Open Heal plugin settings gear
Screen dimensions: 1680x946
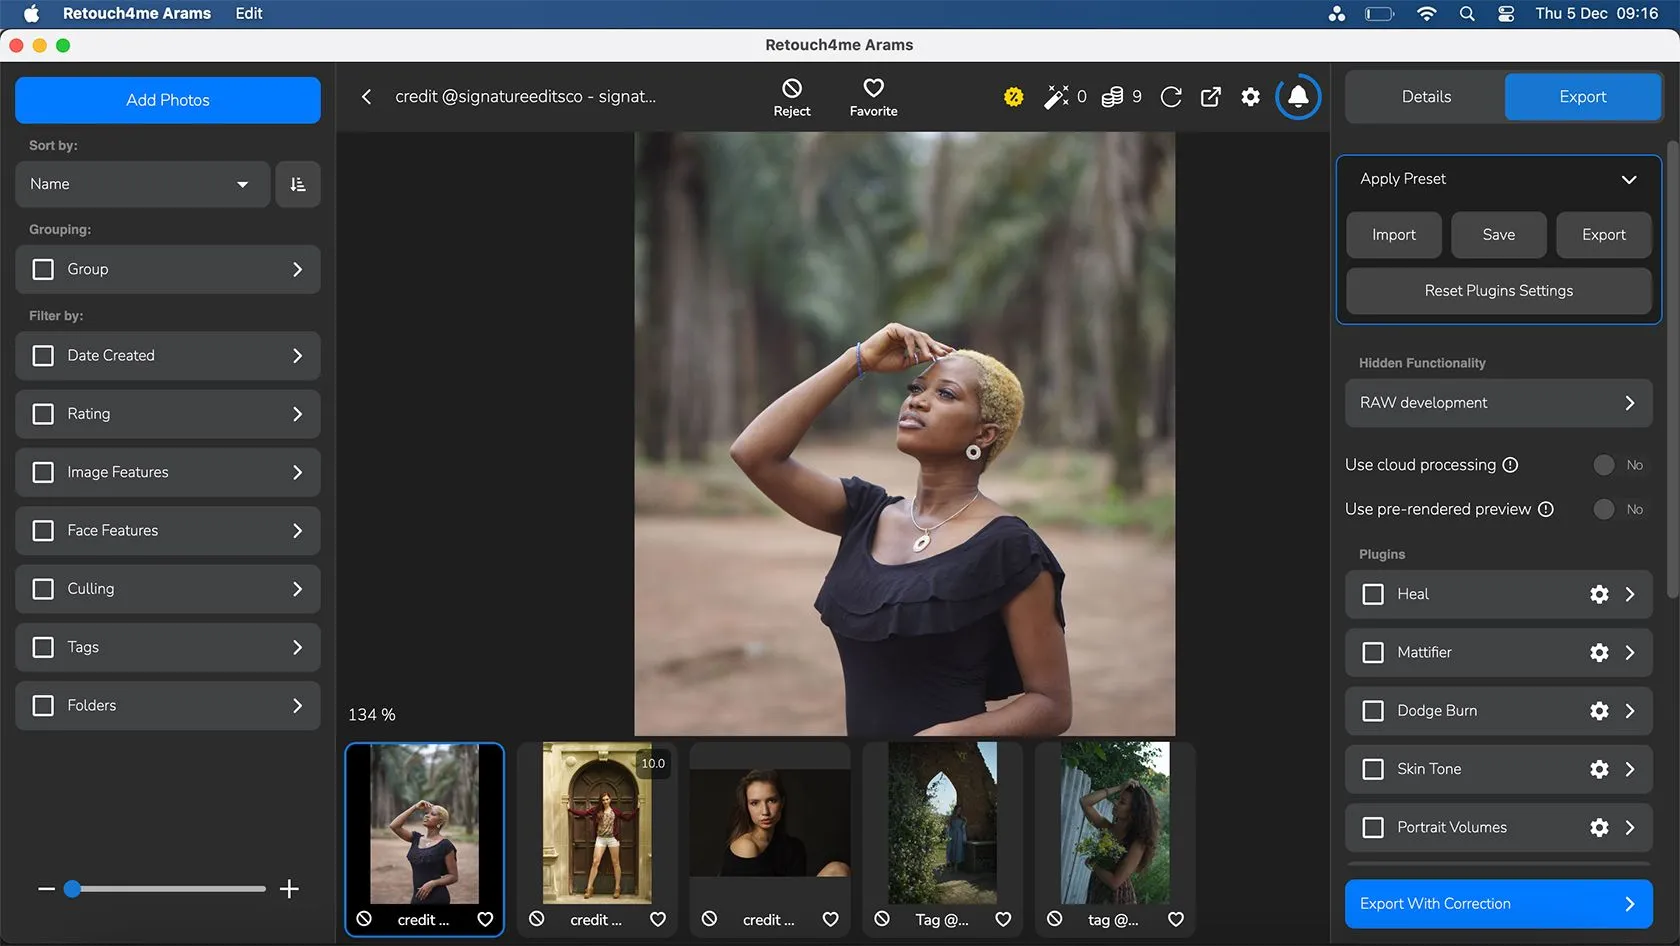point(1599,594)
